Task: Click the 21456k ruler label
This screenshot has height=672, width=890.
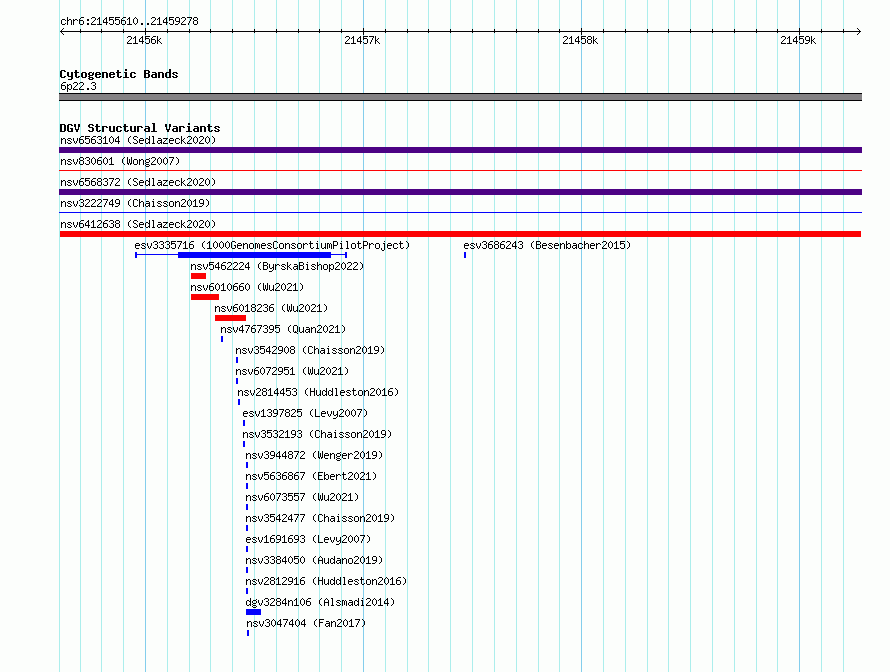Action: tap(144, 40)
